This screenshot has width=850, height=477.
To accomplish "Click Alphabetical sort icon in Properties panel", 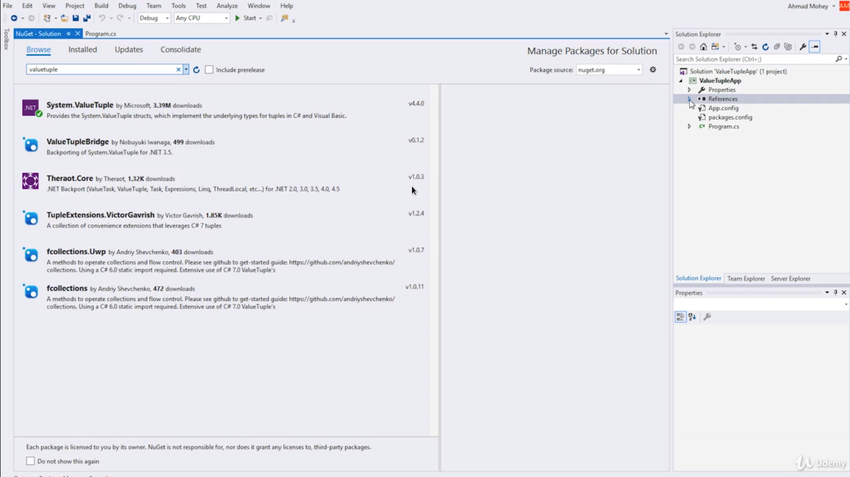I will pos(692,317).
